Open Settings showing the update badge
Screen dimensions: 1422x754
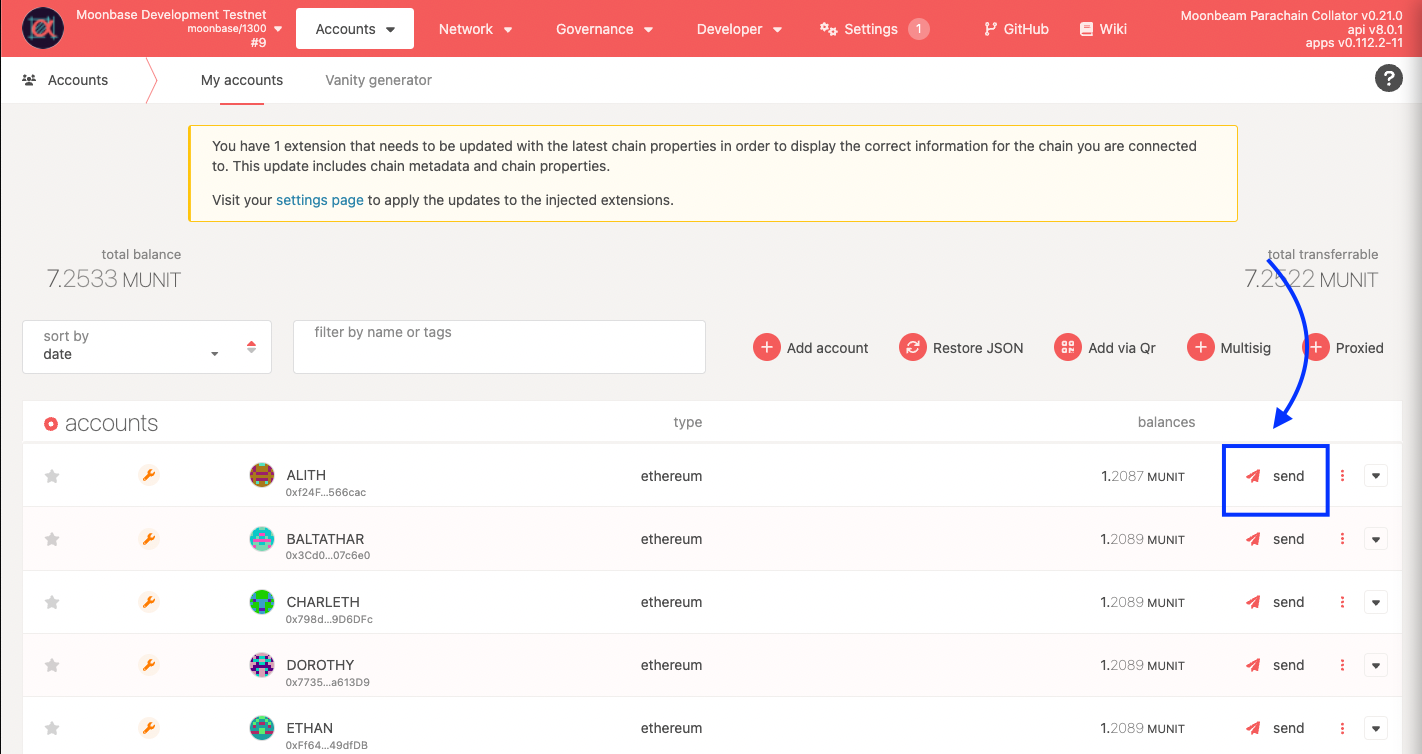pyautogui.click(x=871, y=28)
